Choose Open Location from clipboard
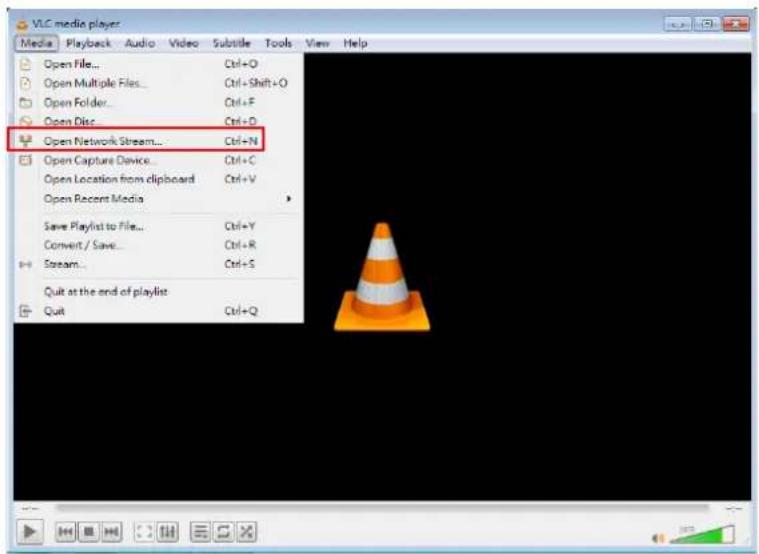 (x=159, y=179)
